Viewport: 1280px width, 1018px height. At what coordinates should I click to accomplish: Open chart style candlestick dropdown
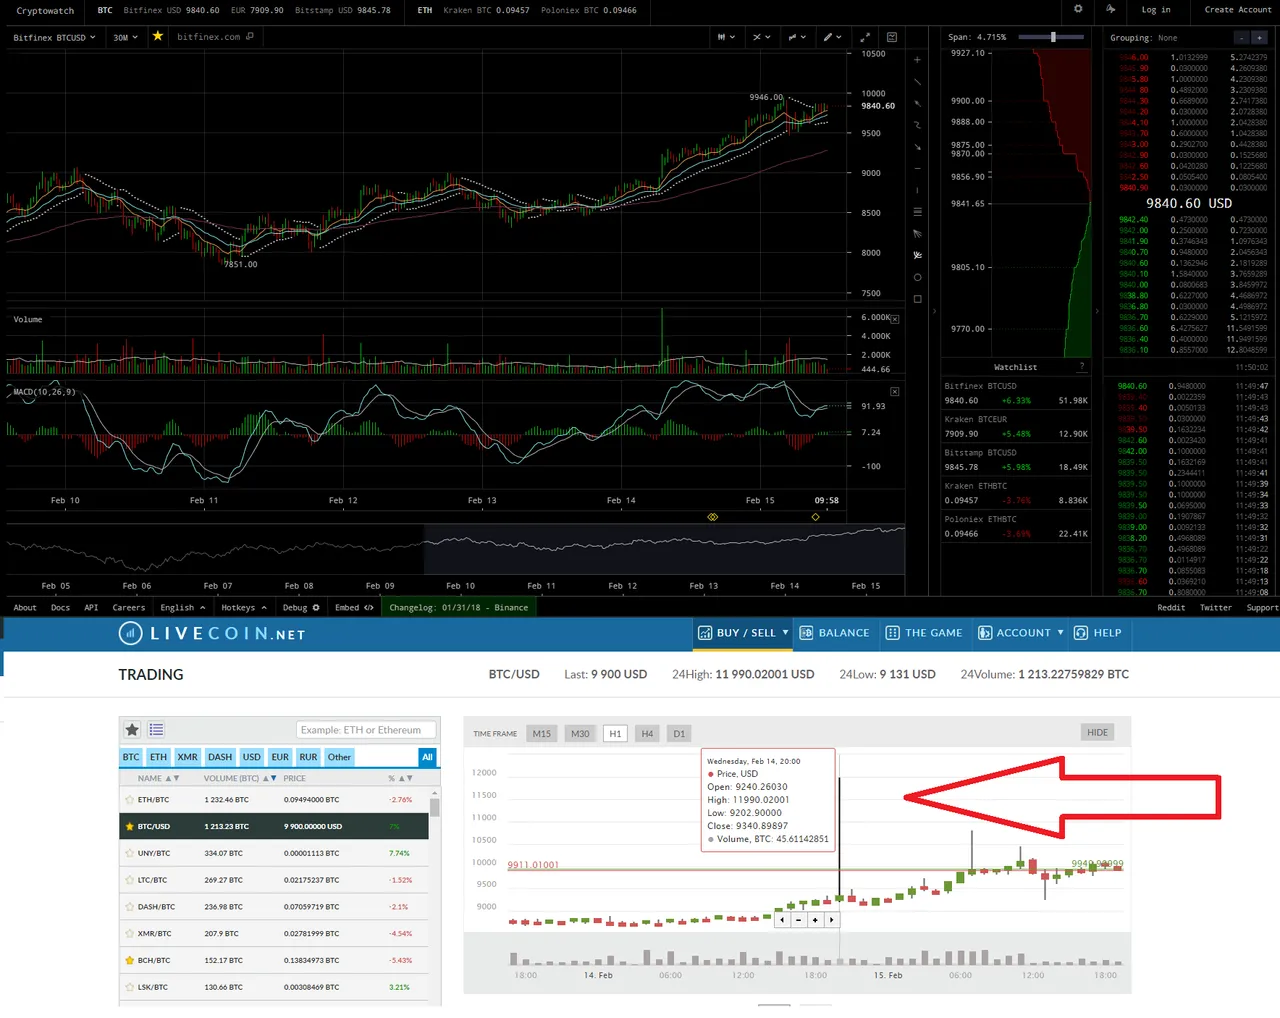click(x=726, y=37)
